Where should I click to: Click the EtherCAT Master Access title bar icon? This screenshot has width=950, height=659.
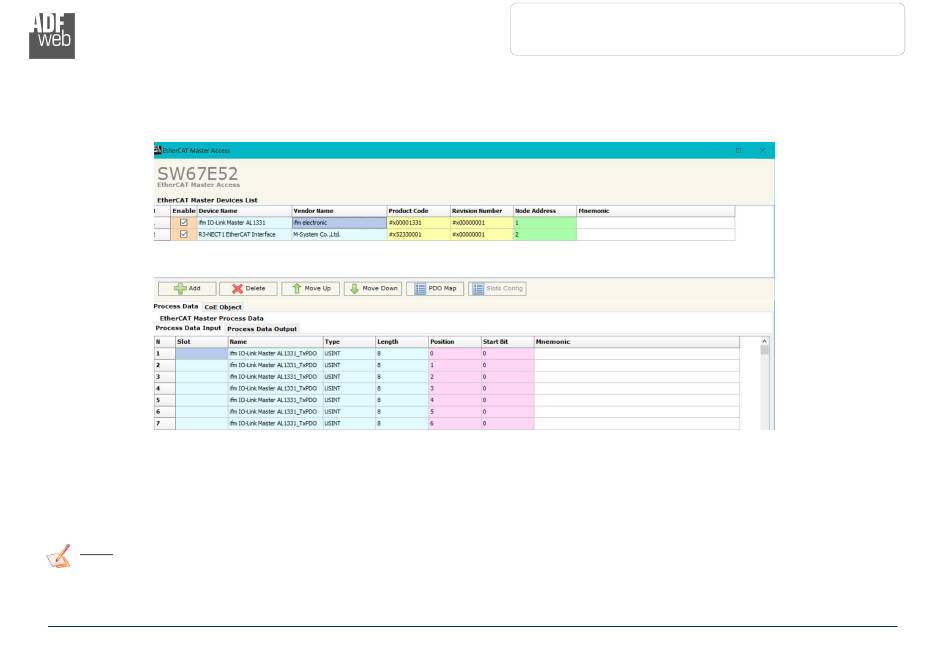click(x=157, y=150)
